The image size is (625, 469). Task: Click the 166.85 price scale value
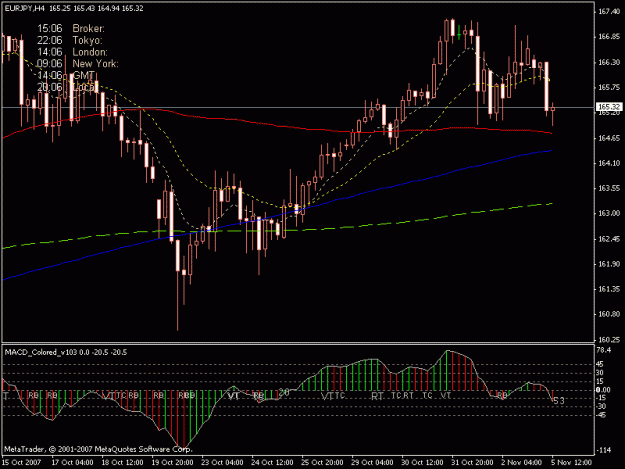(609, 37)
